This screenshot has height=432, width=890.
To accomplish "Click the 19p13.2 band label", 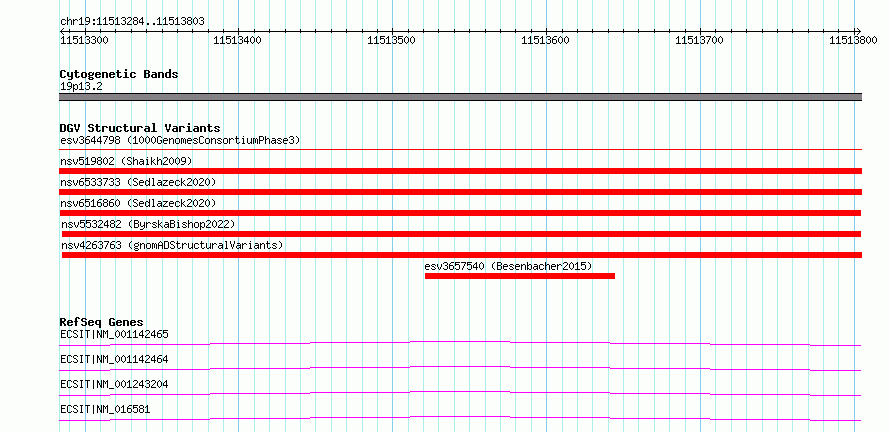I will tap(81, 87).
